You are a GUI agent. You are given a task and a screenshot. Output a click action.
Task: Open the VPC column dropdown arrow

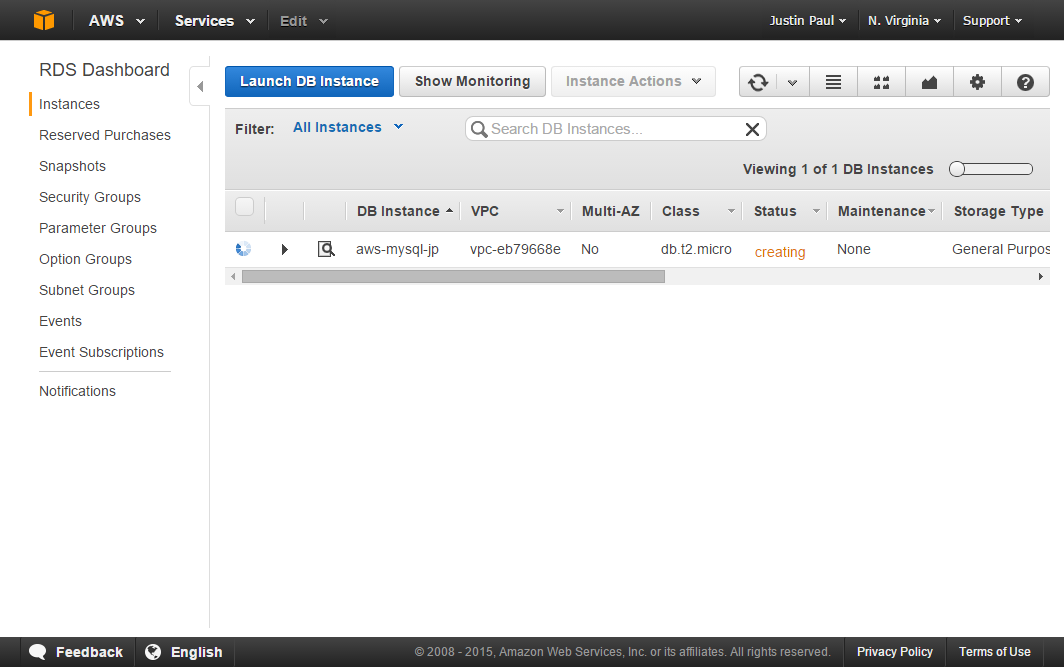click(560, 211)
